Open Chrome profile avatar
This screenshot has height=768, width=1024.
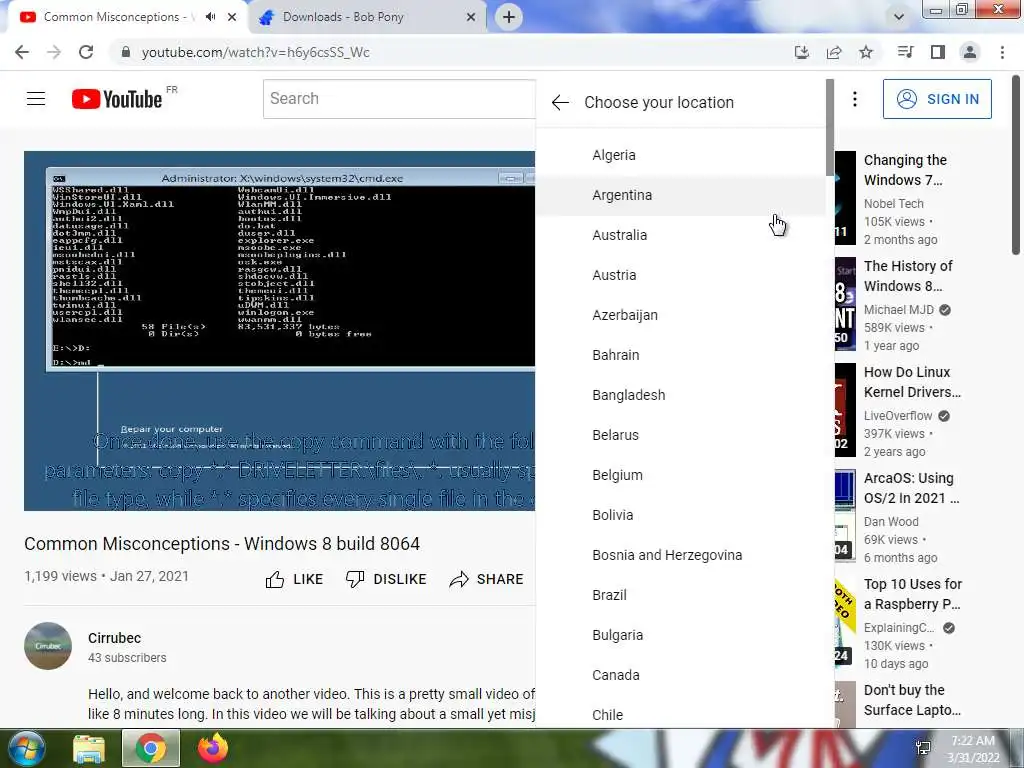pos(970,52)
